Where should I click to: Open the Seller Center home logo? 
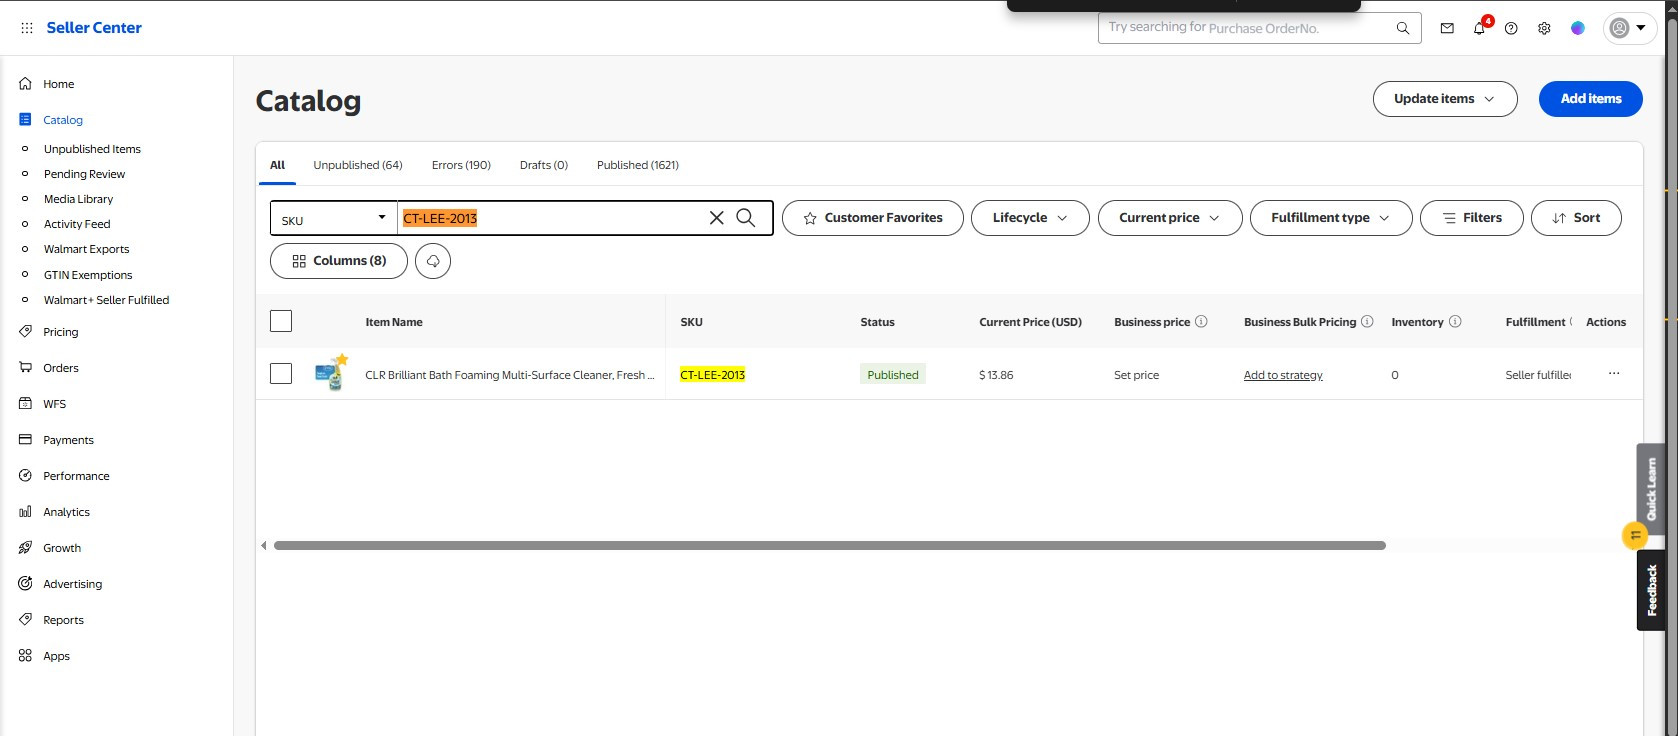94,28
